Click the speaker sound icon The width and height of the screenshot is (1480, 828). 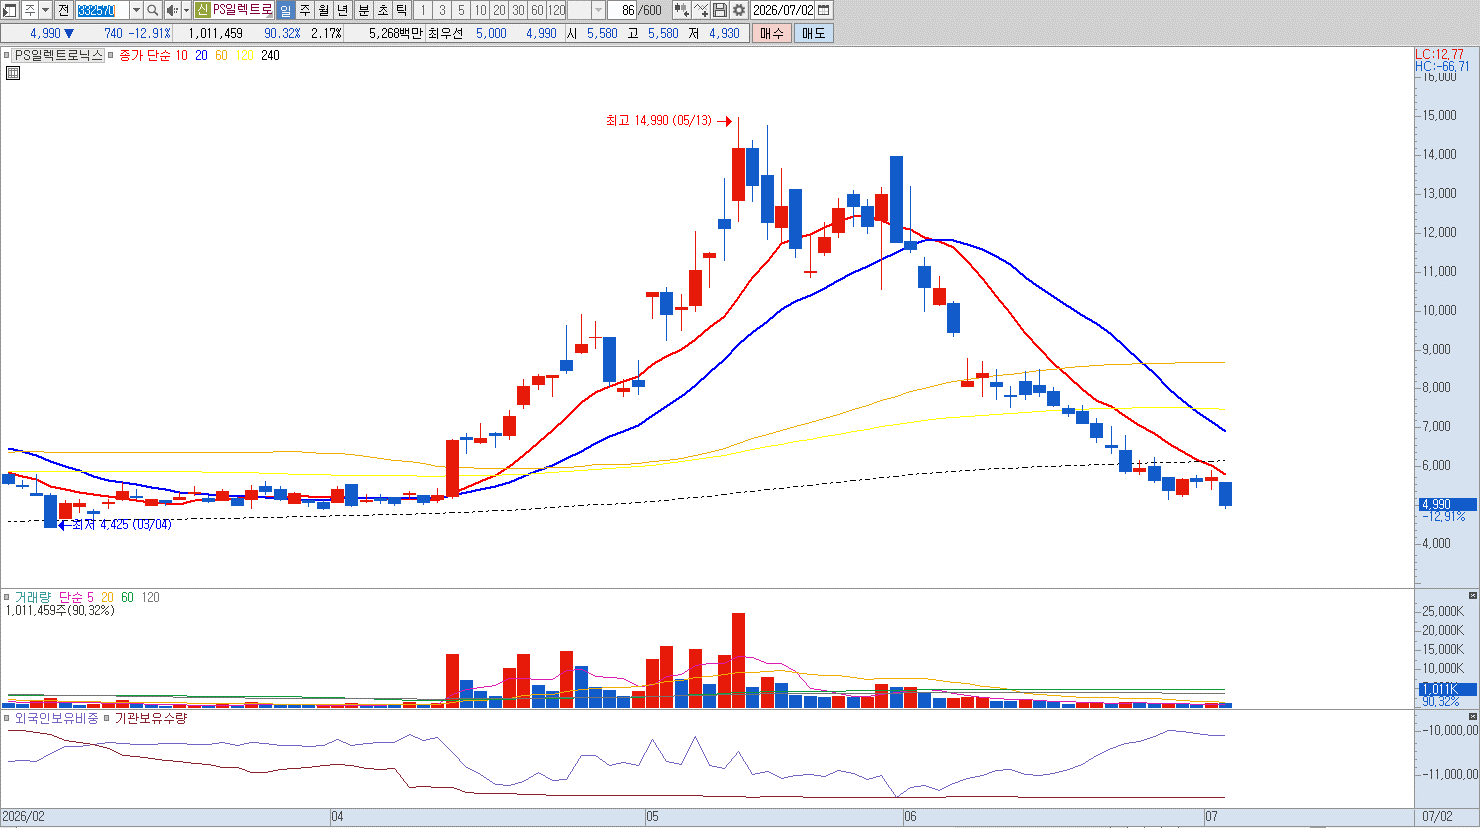172,10
